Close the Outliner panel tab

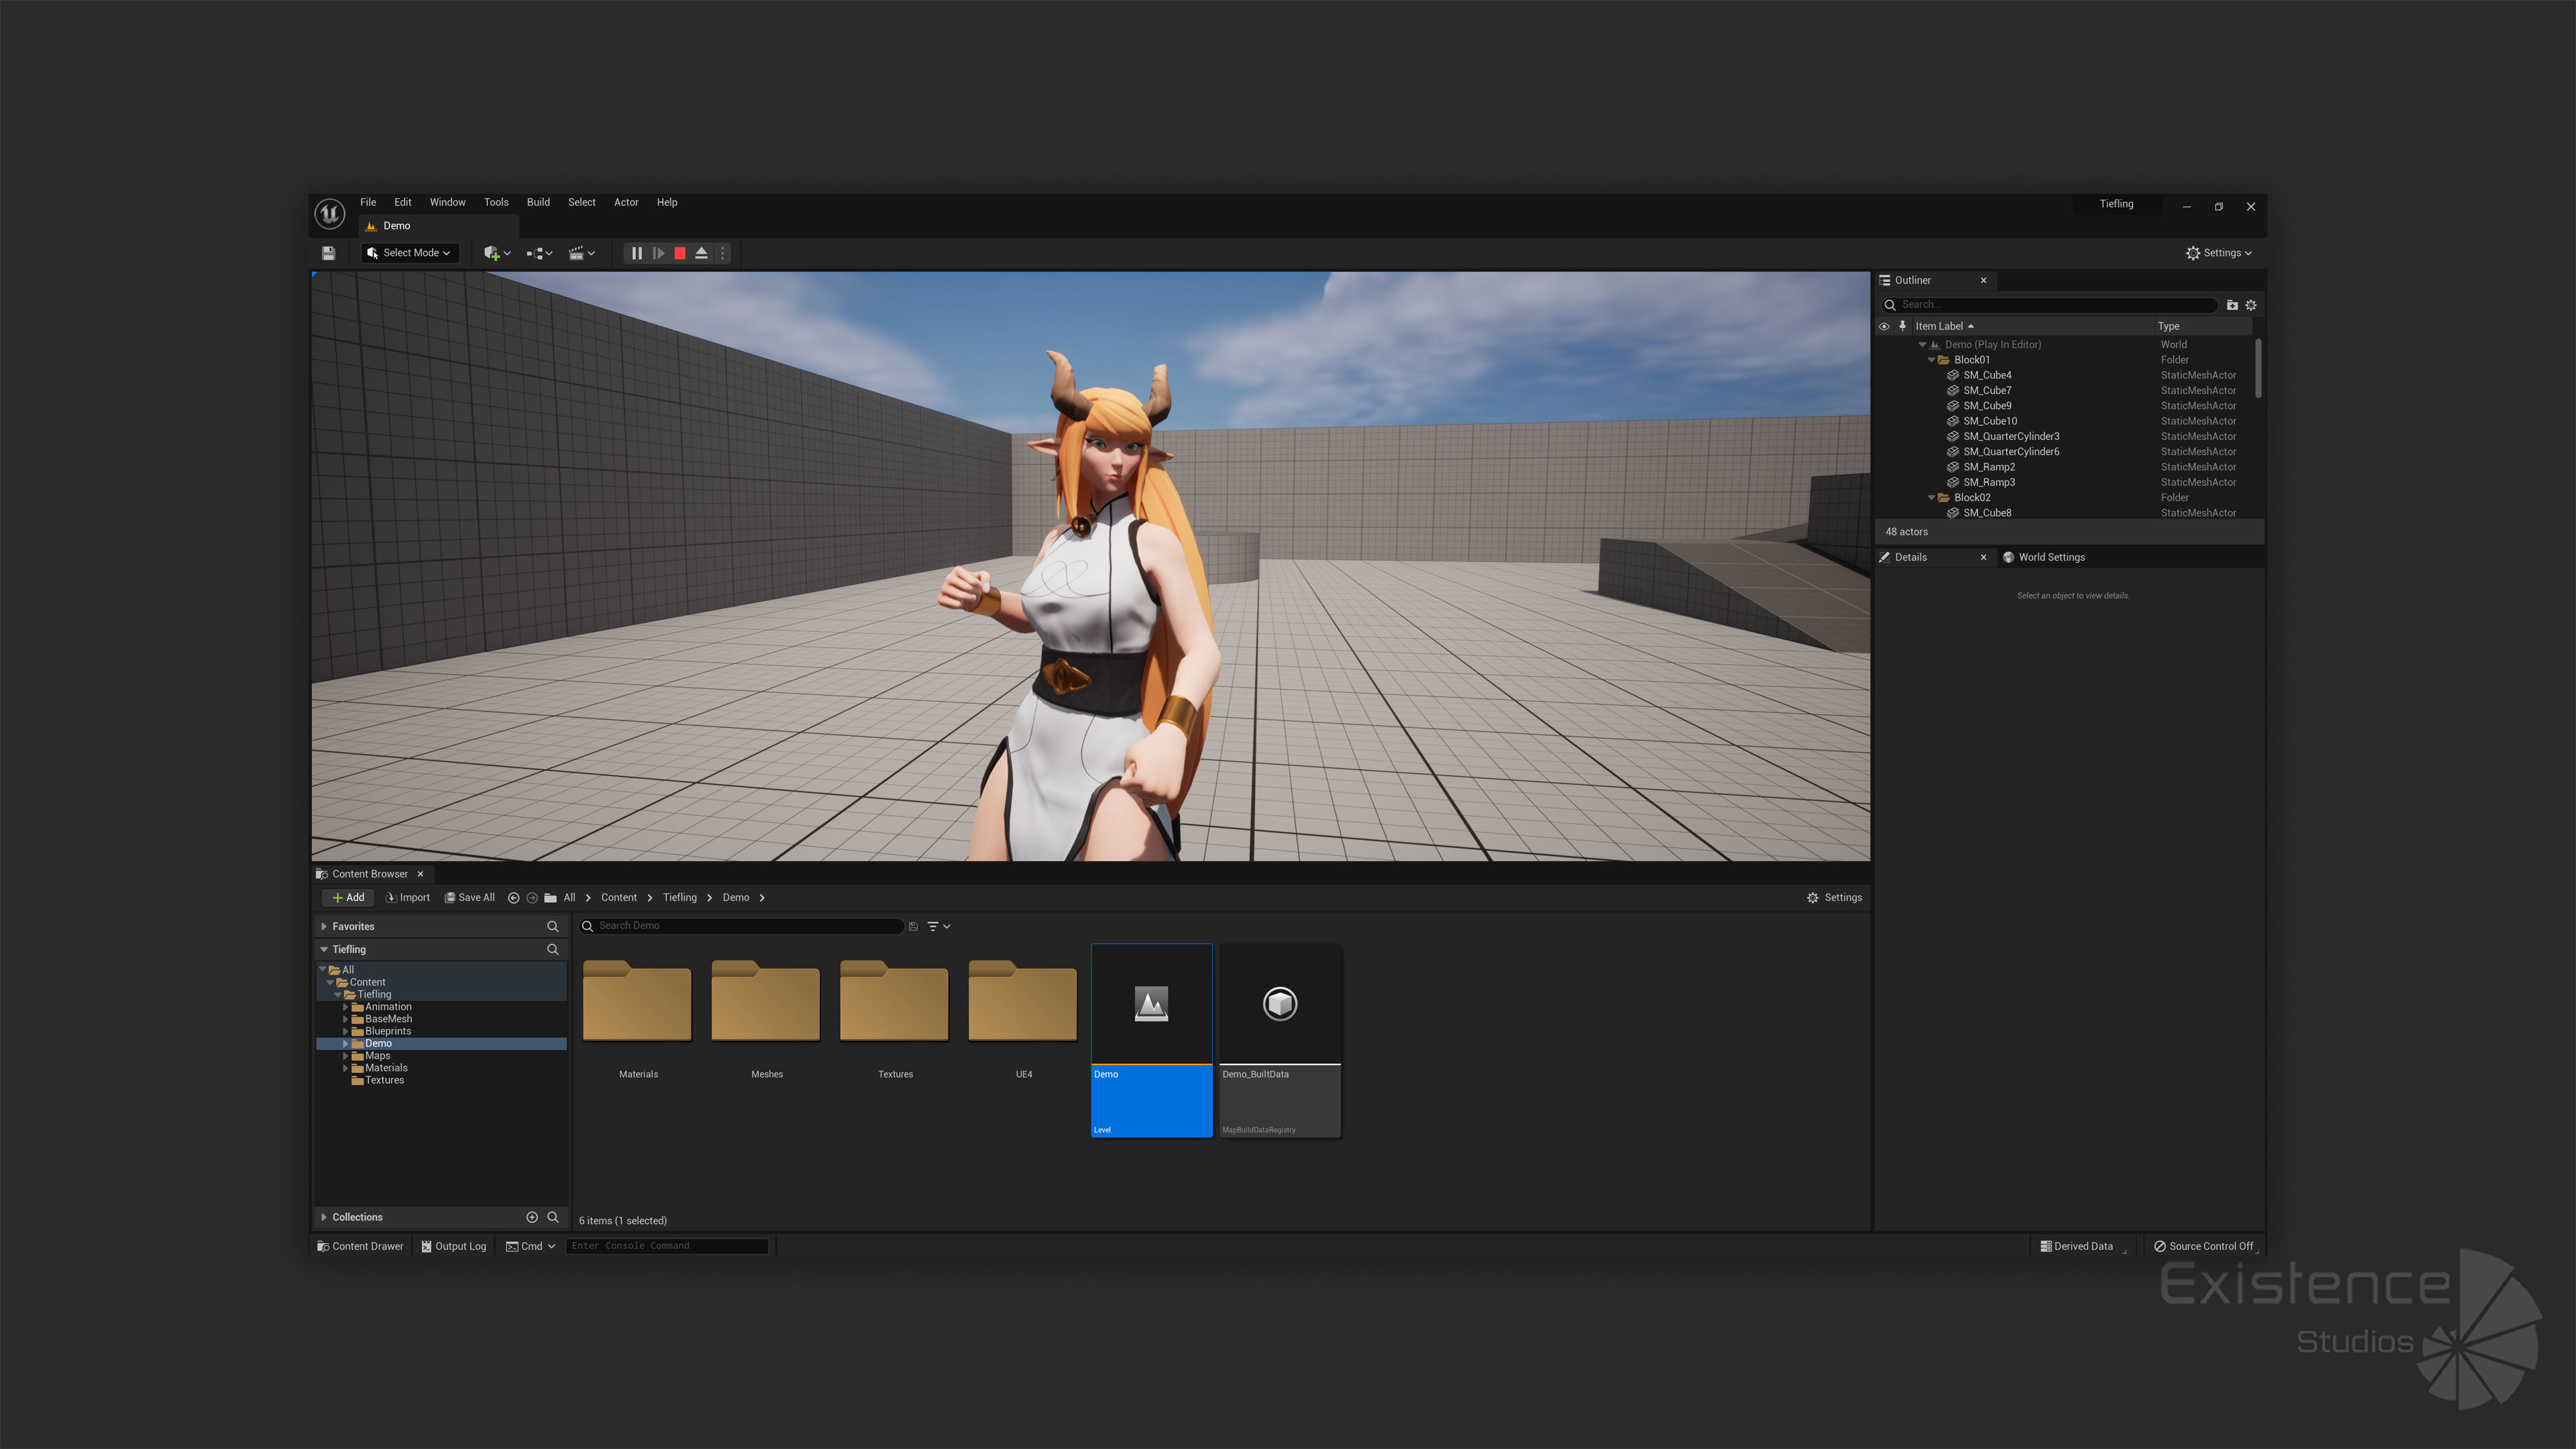(x=1984, y=280)
